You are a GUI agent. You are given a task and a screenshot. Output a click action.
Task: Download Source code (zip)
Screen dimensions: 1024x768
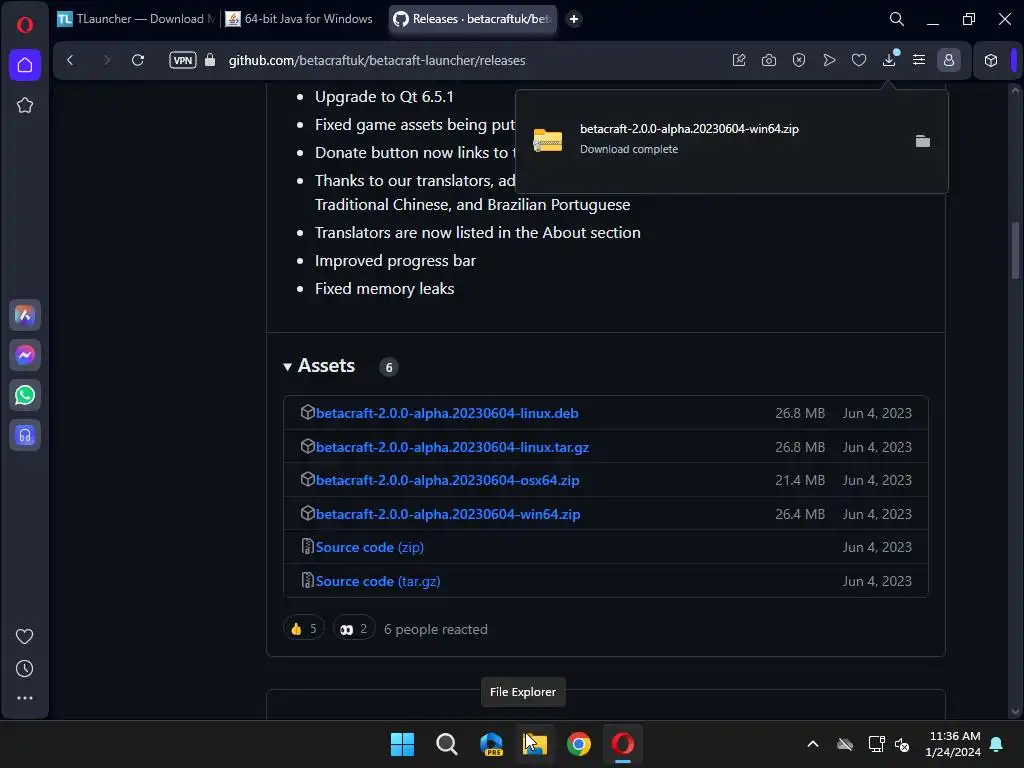click(x=370, y=547)
